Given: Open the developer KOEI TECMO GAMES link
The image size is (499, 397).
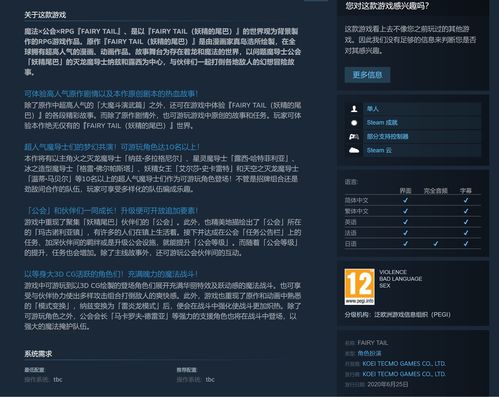Looking at the screenshot, I should [404, 364].
